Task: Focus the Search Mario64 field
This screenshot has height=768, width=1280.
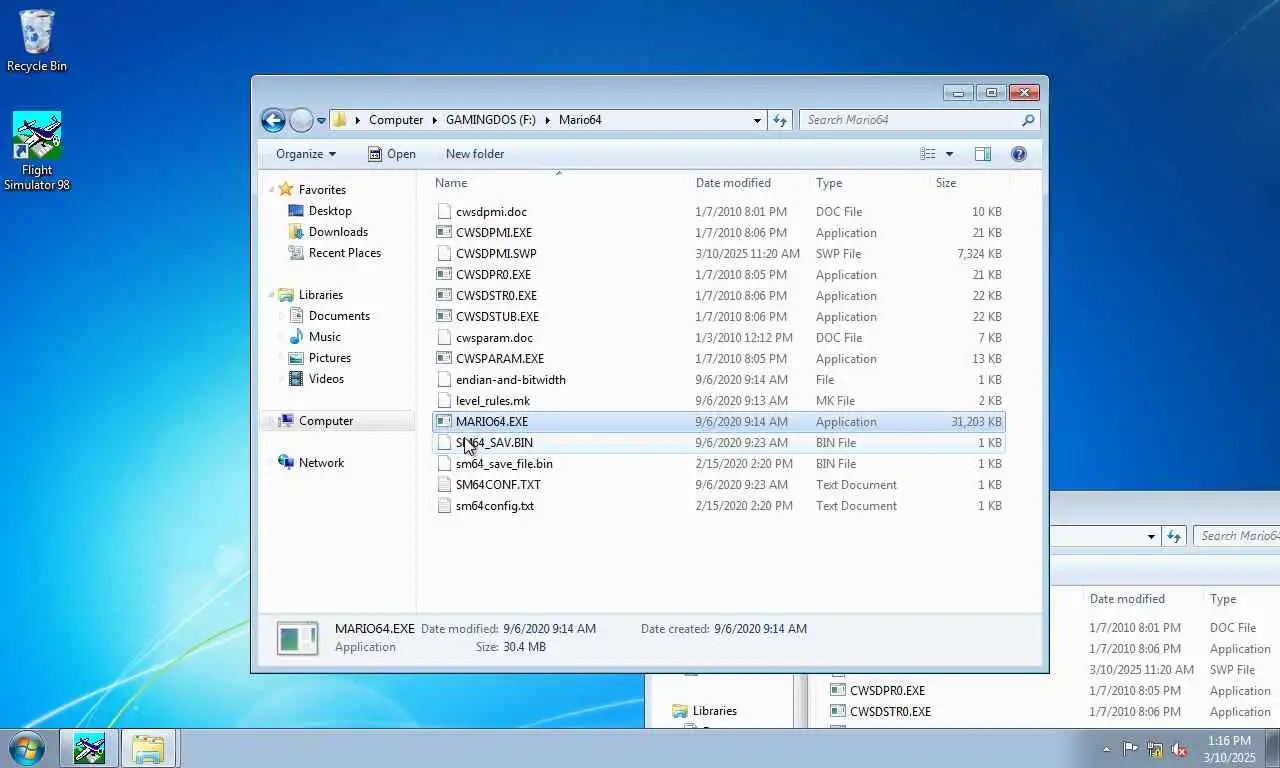Action: [919, 120]
